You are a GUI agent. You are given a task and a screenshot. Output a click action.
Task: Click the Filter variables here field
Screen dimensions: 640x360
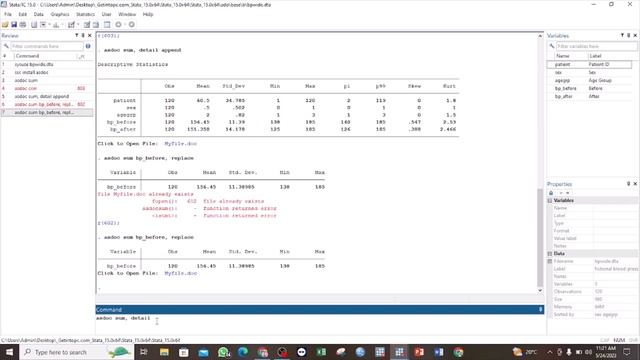click(x=596, y=46)
